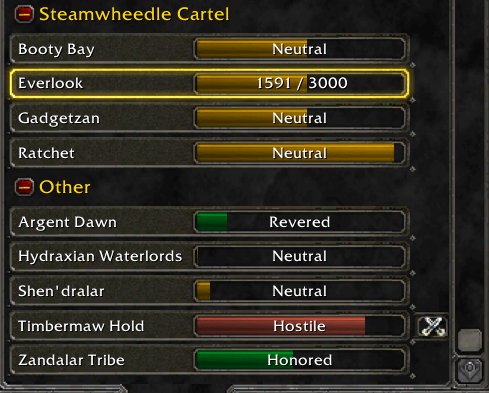Click the at-war crossed swords icon
Image resolution: width=489 pixels, height=393 pixels.
tap(432, 326)
